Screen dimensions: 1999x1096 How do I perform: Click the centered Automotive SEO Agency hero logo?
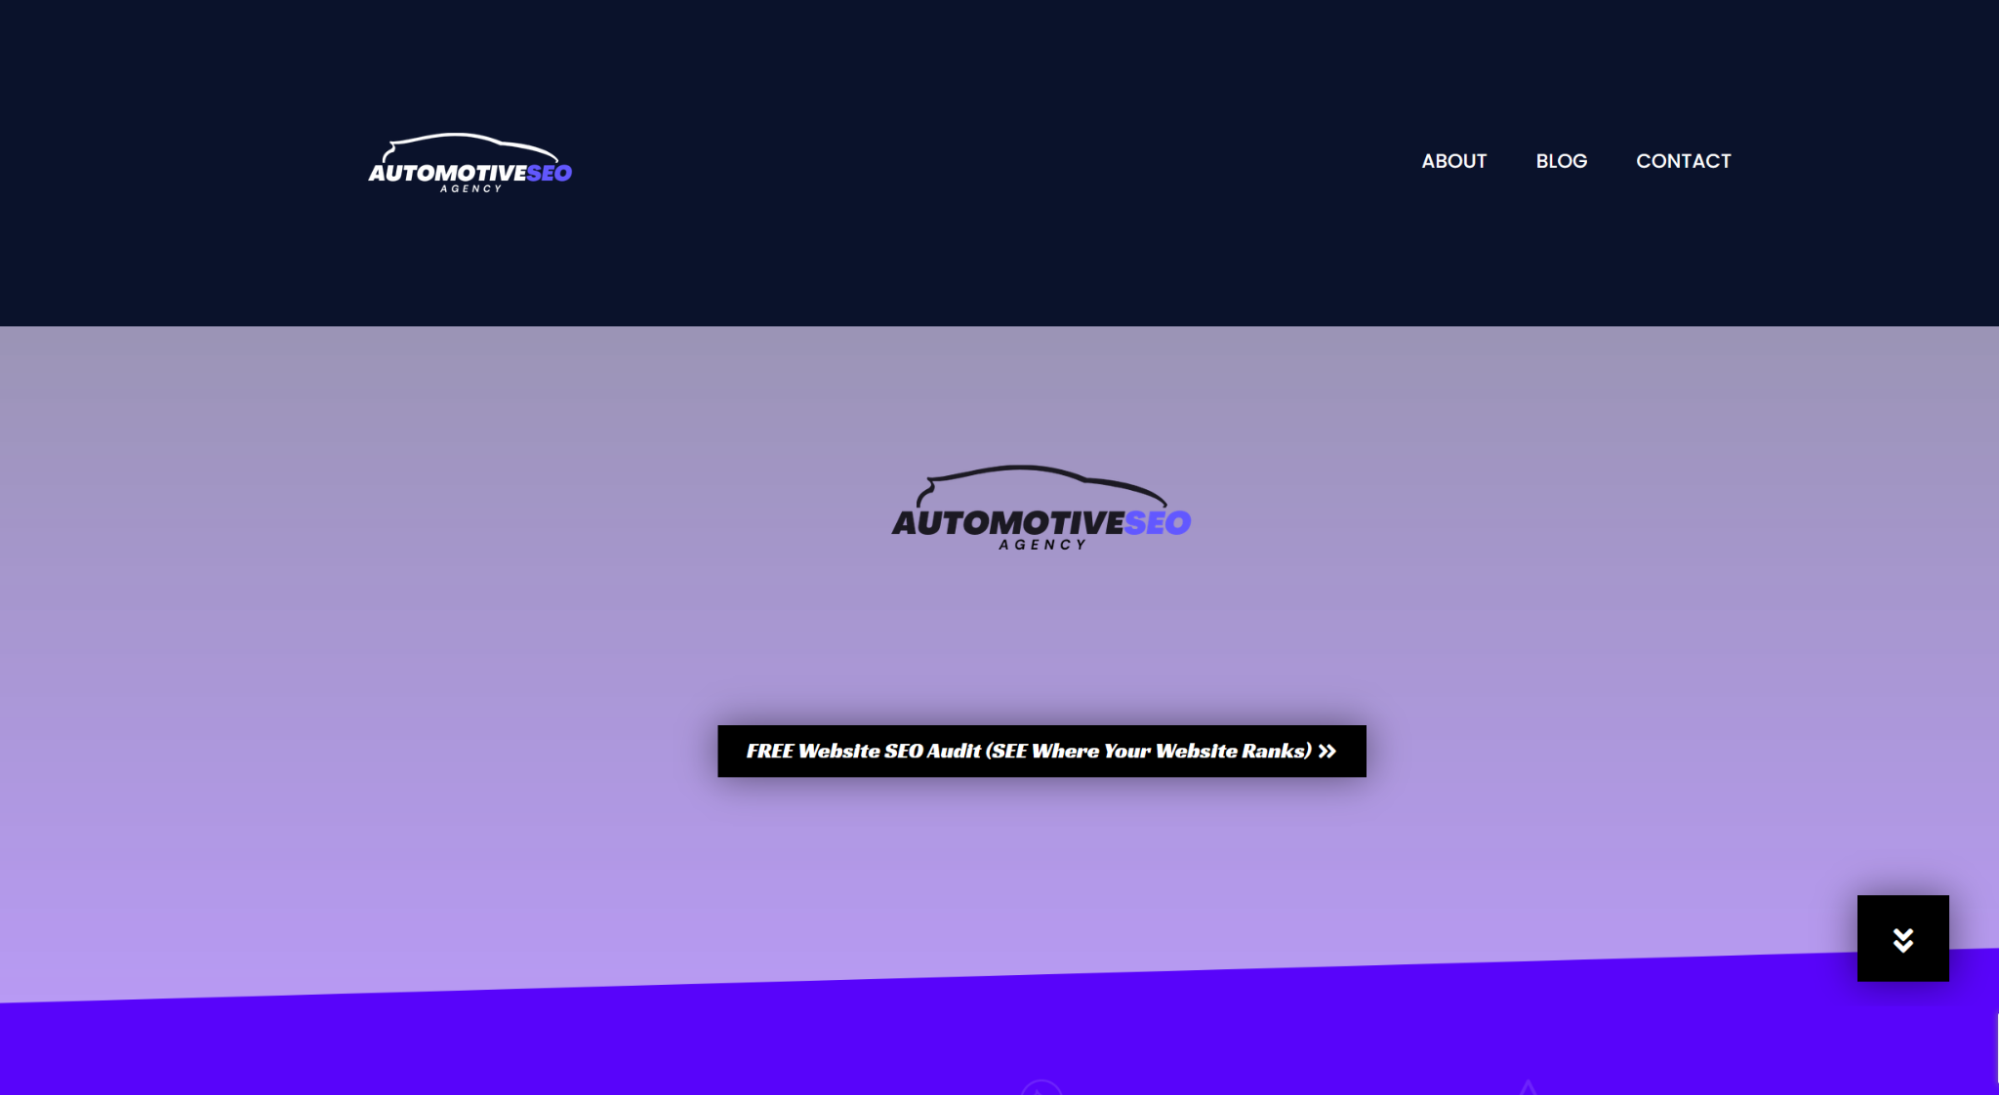coord(1041,508)
